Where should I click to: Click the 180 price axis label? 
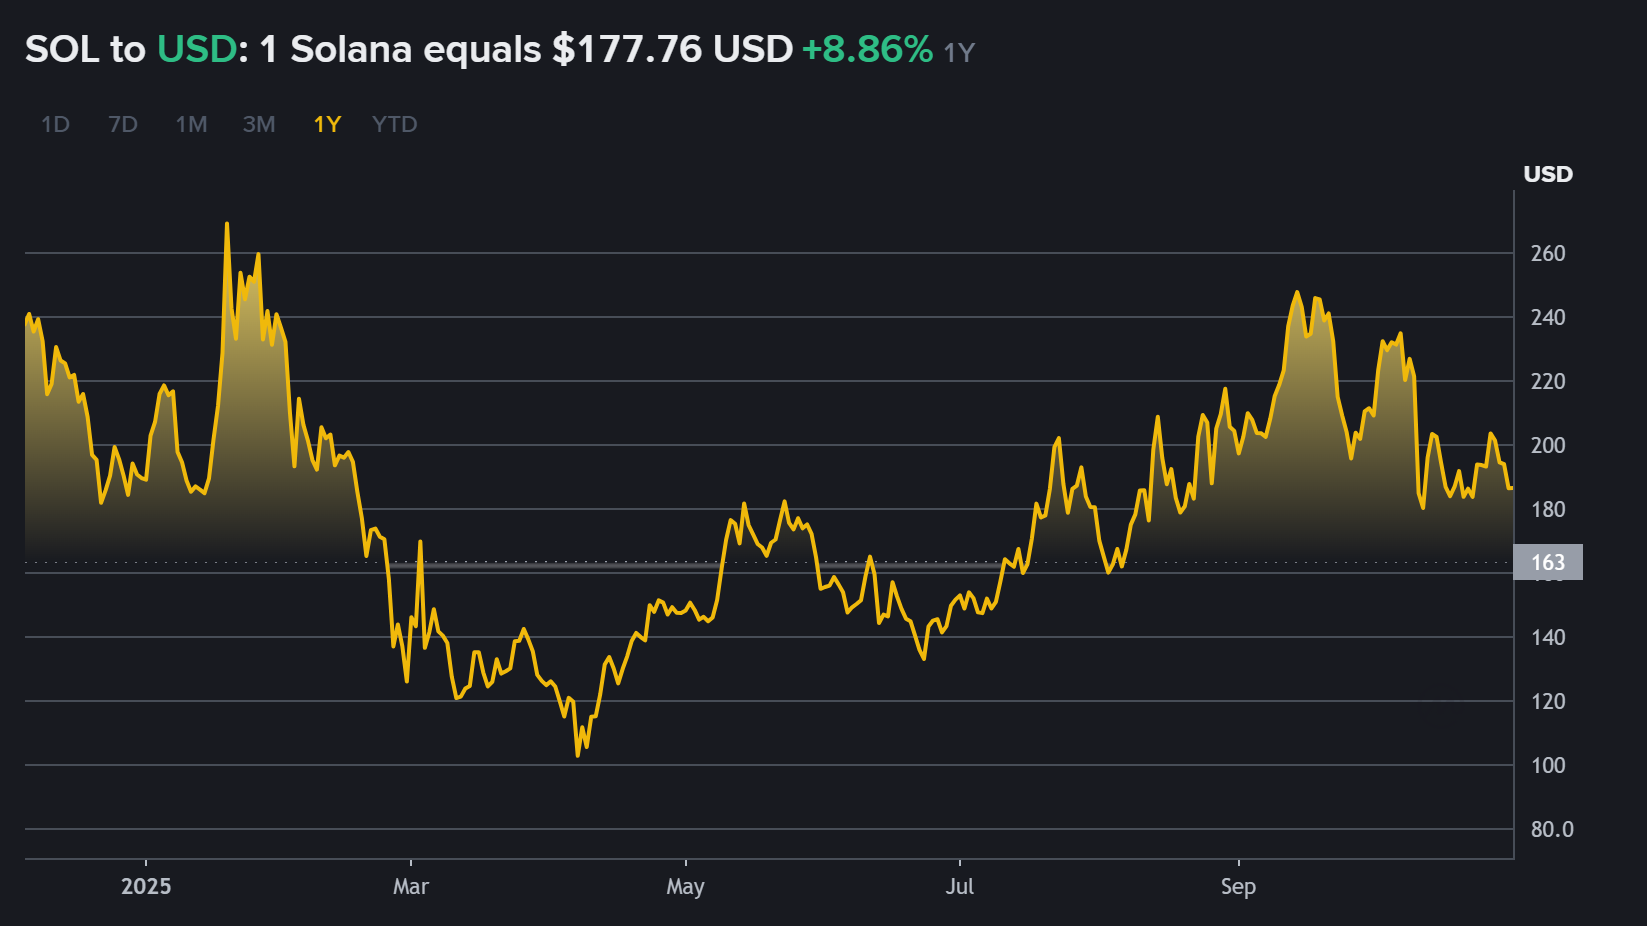1548,509
